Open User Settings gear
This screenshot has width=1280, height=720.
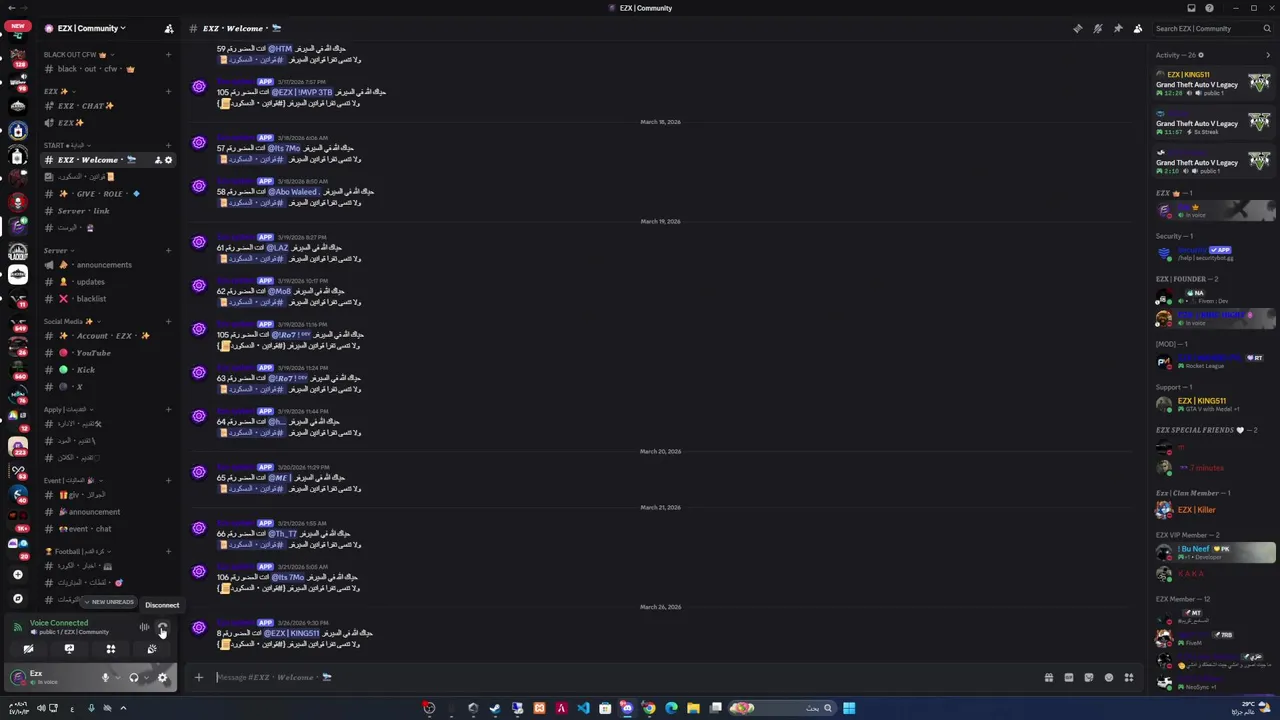(x=163, y=678)
